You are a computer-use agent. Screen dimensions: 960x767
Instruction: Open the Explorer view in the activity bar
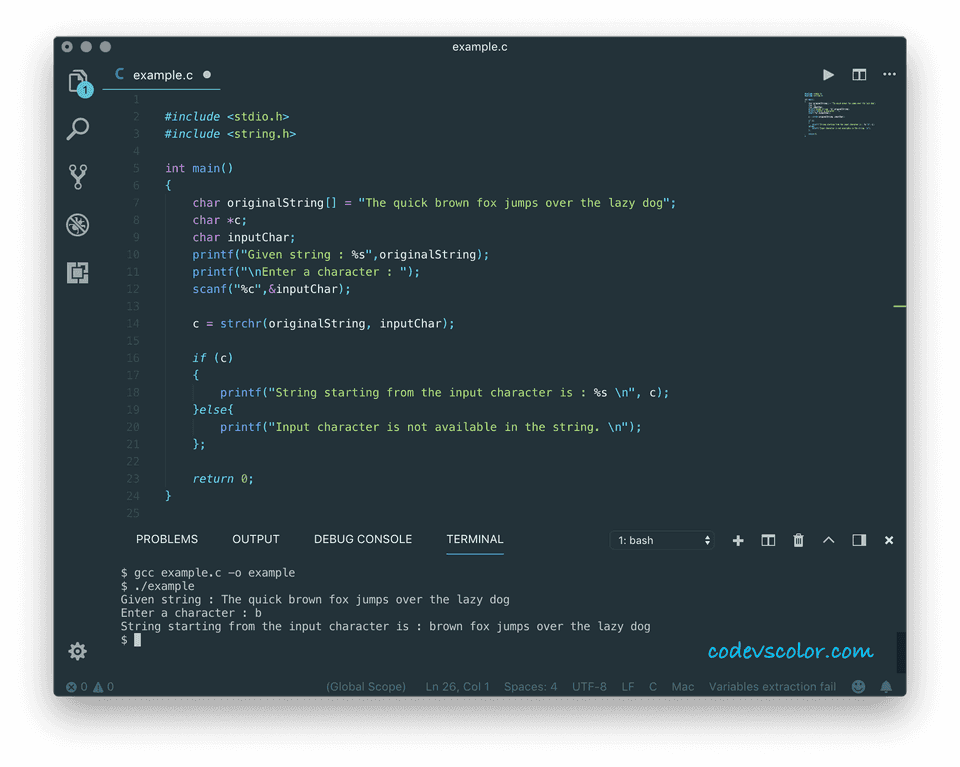coord(78,81)
